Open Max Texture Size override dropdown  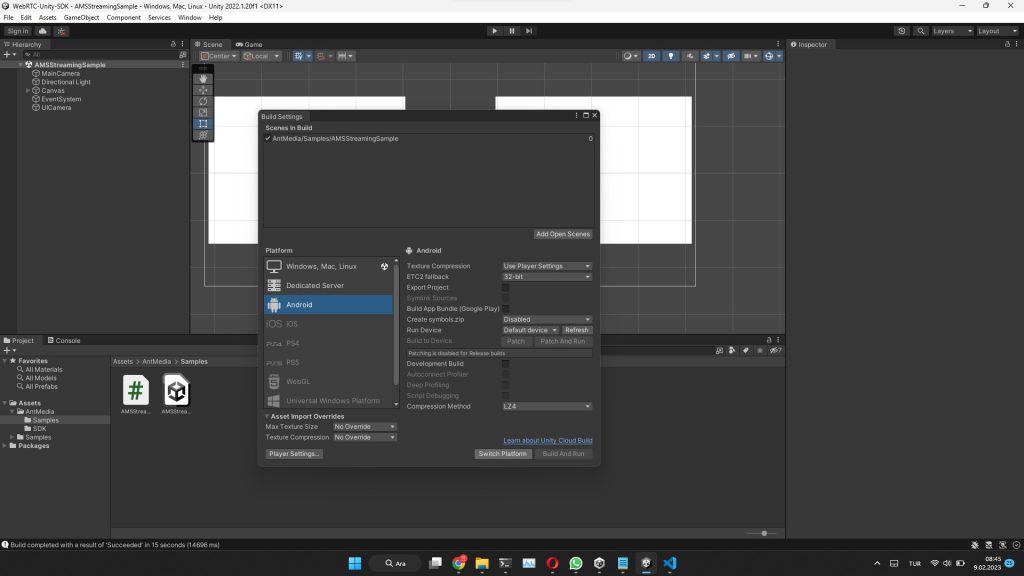coord(364,426)
